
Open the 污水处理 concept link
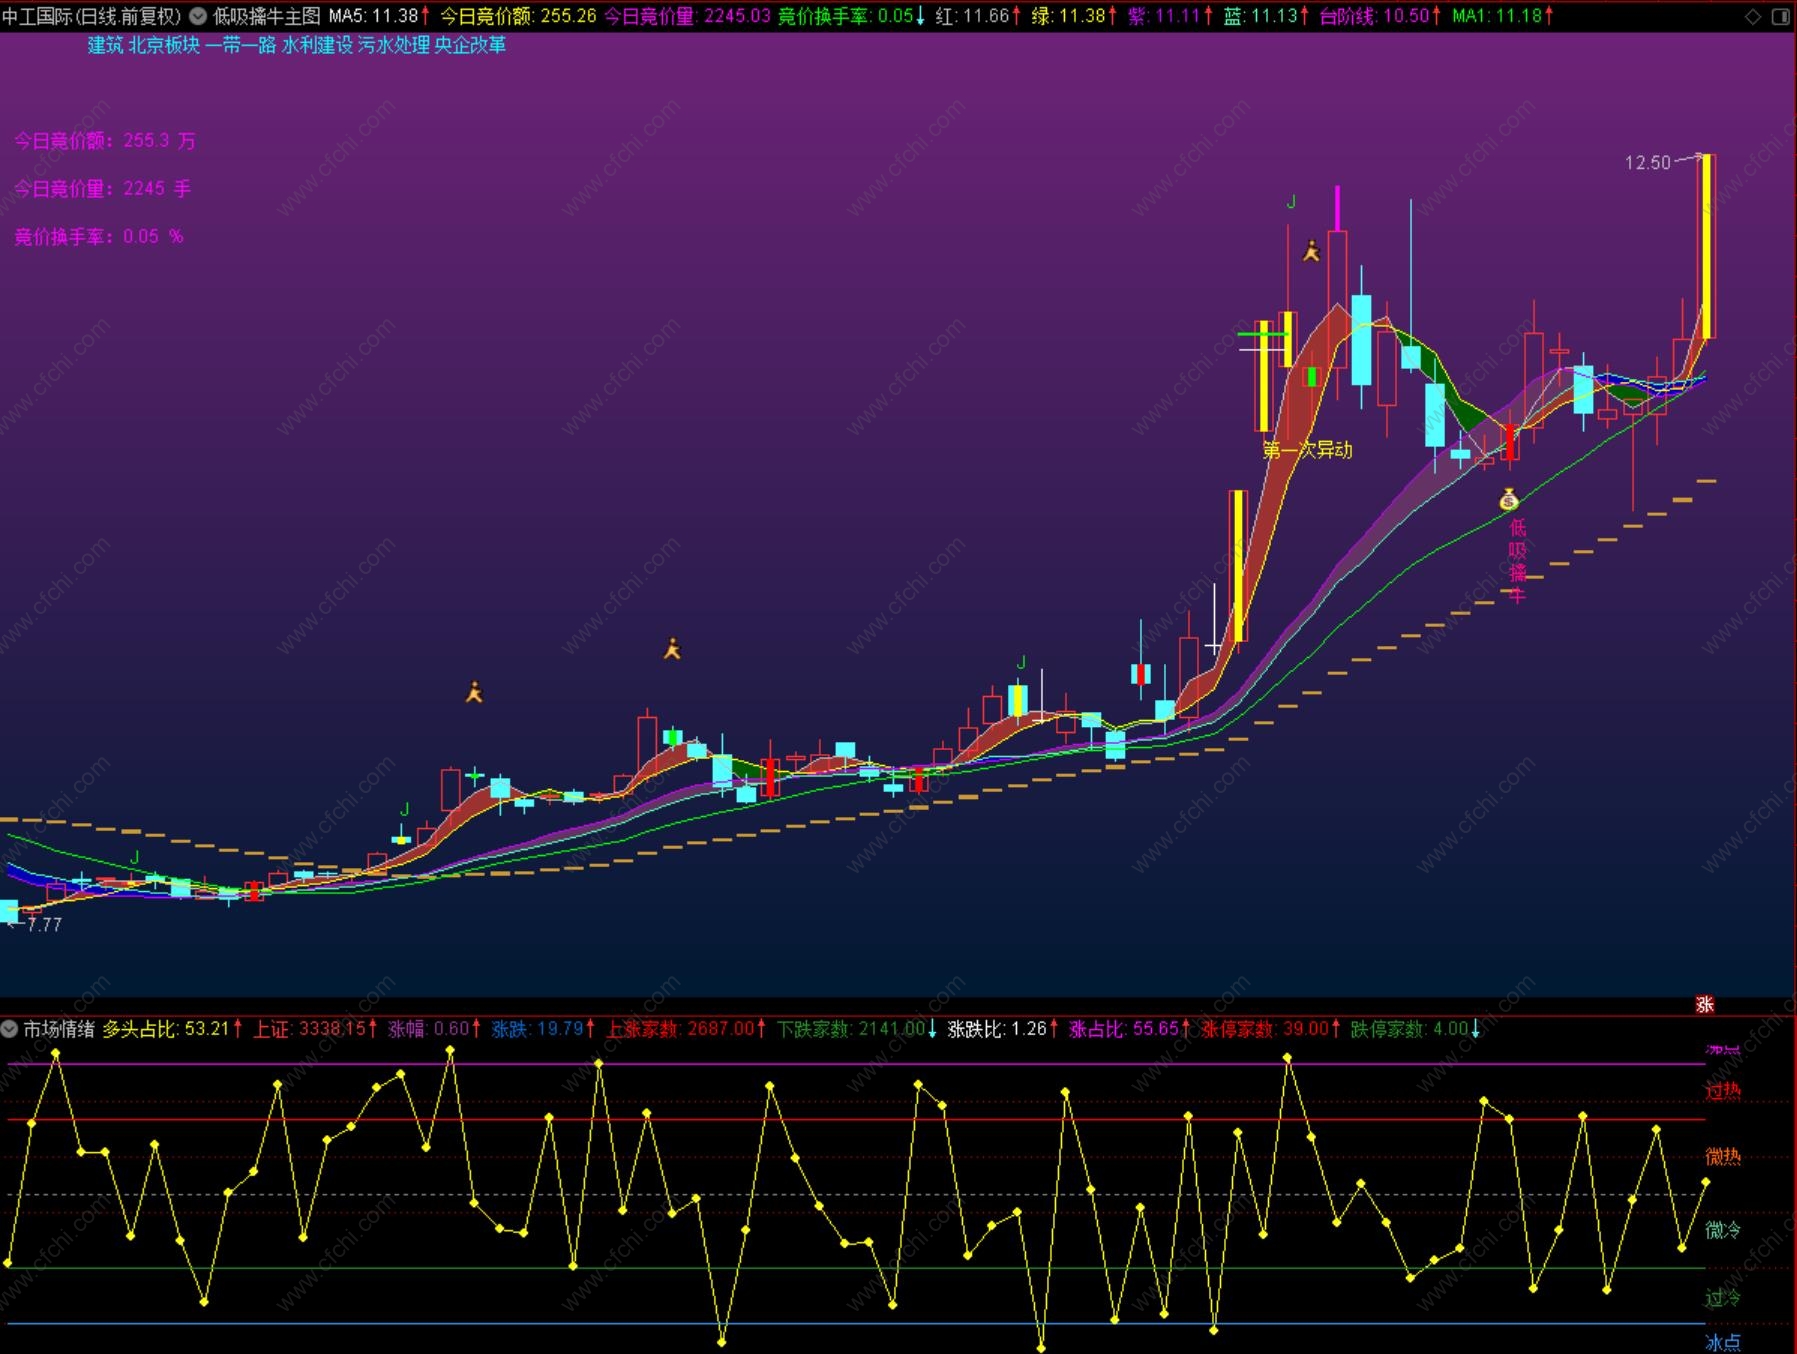[x=394, y=45]
